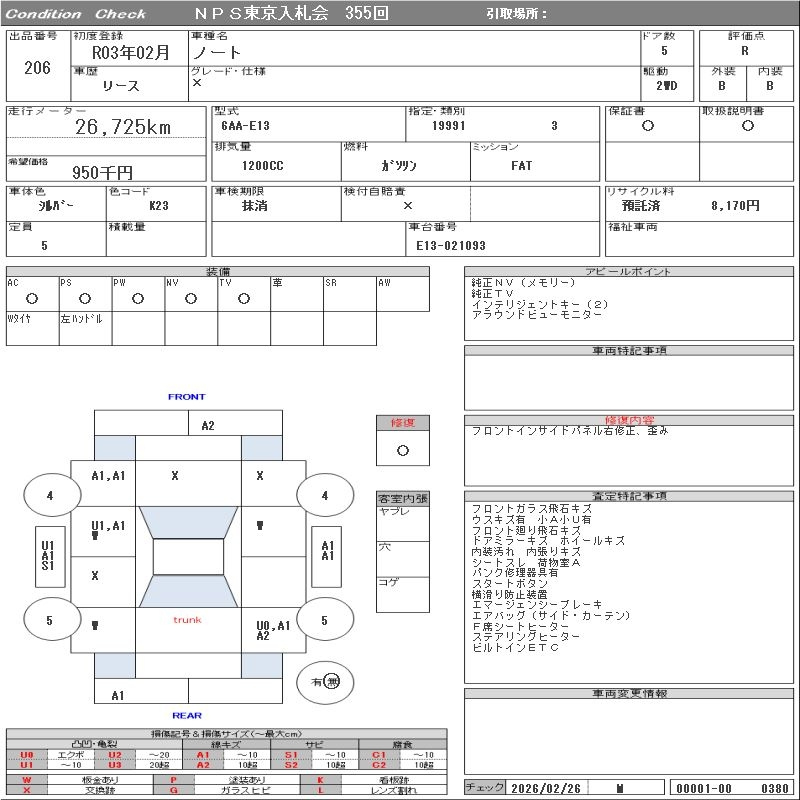Click the red W legend cell
The image size is (800, 800).
[x=27, y=779]
